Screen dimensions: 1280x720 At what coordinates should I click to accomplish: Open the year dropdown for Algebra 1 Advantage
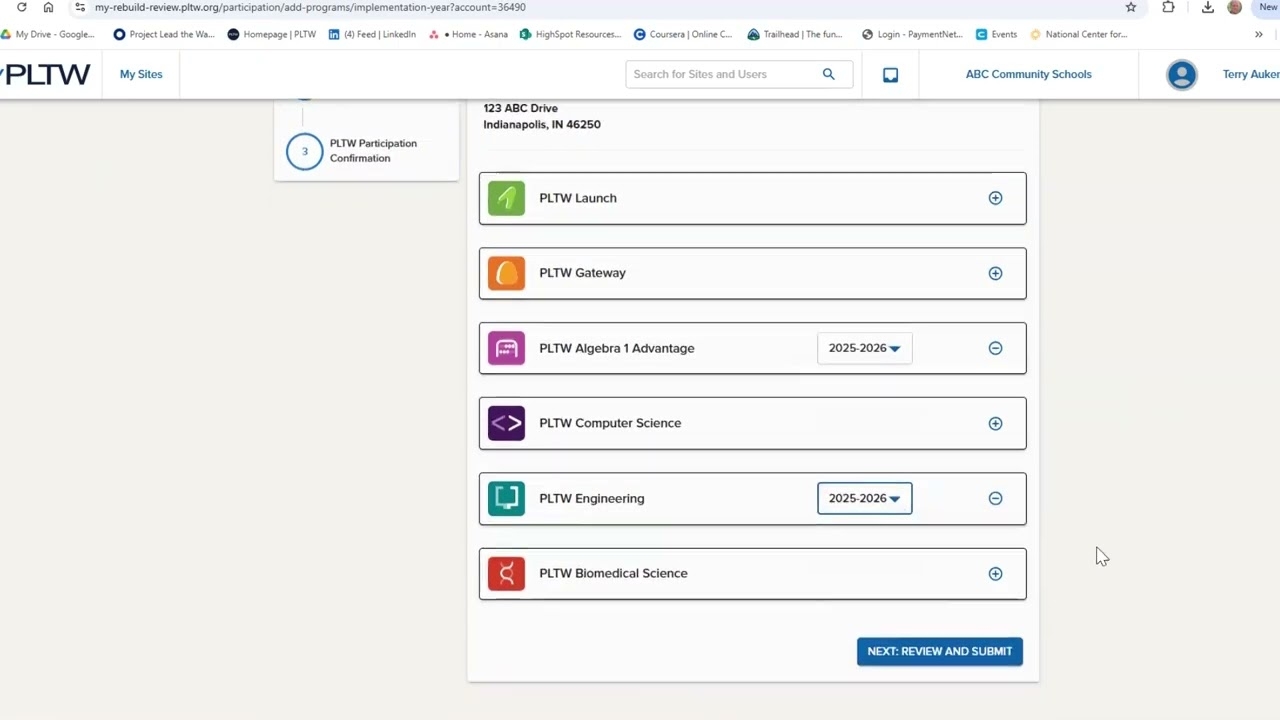(x=864, y=347)
